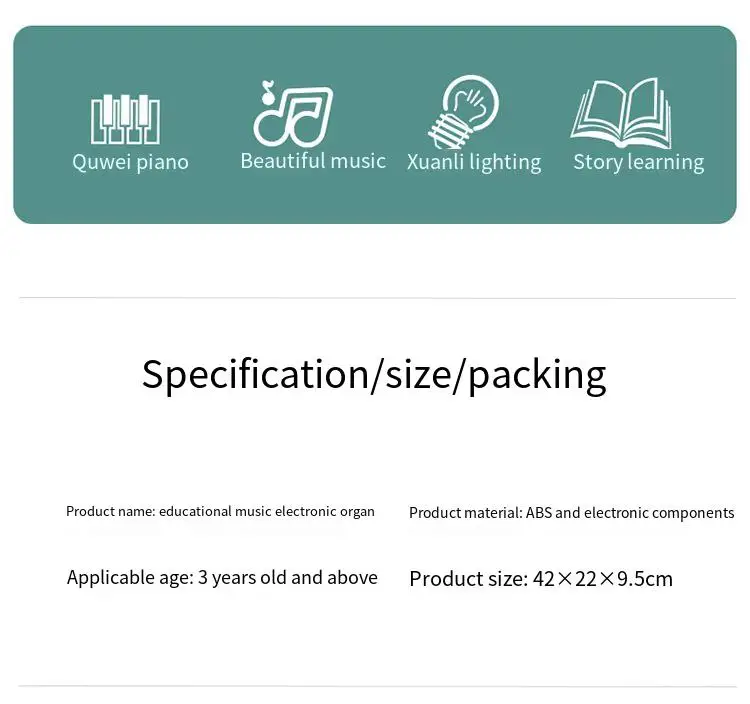
Task: Click 'ABS and electronic components' text
Action: [x=630, y=513]
